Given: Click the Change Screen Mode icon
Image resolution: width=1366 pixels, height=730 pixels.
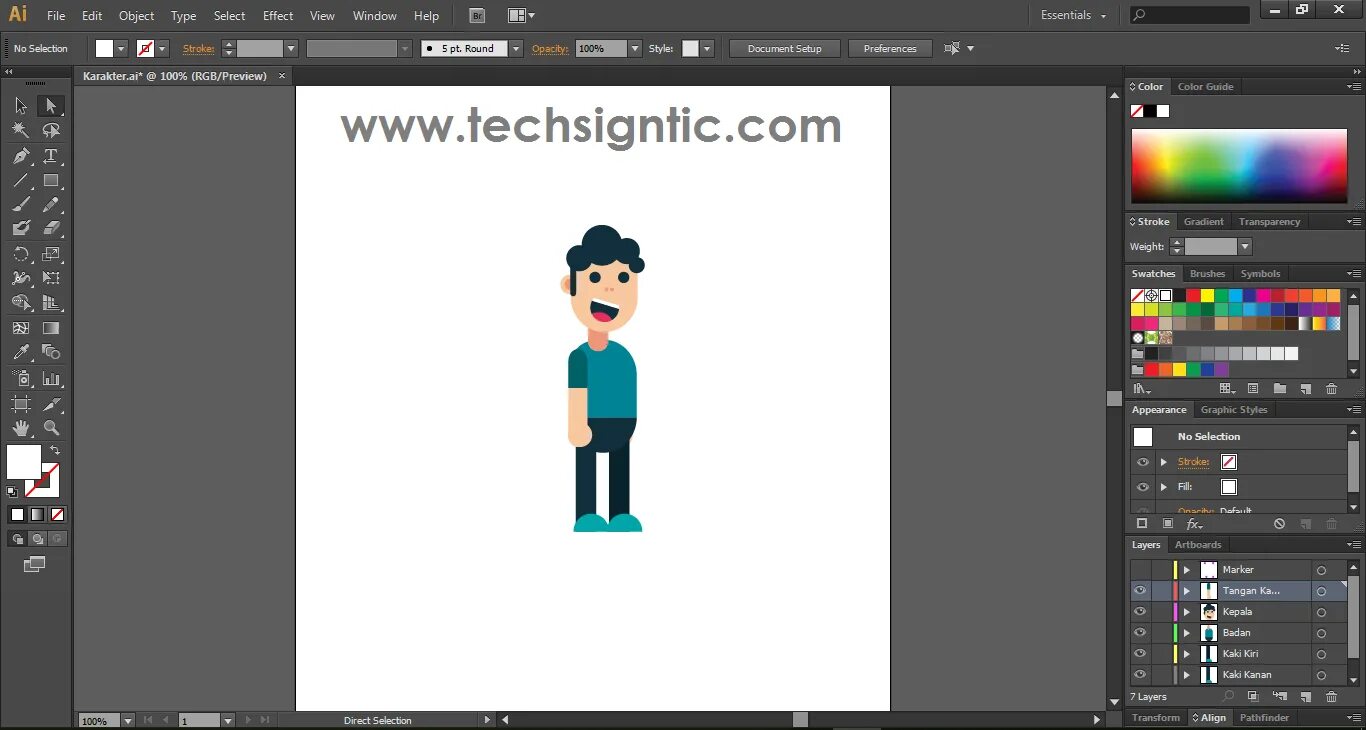Looking at the screenshot, I should pyautogui.click(x=35, y=564).
